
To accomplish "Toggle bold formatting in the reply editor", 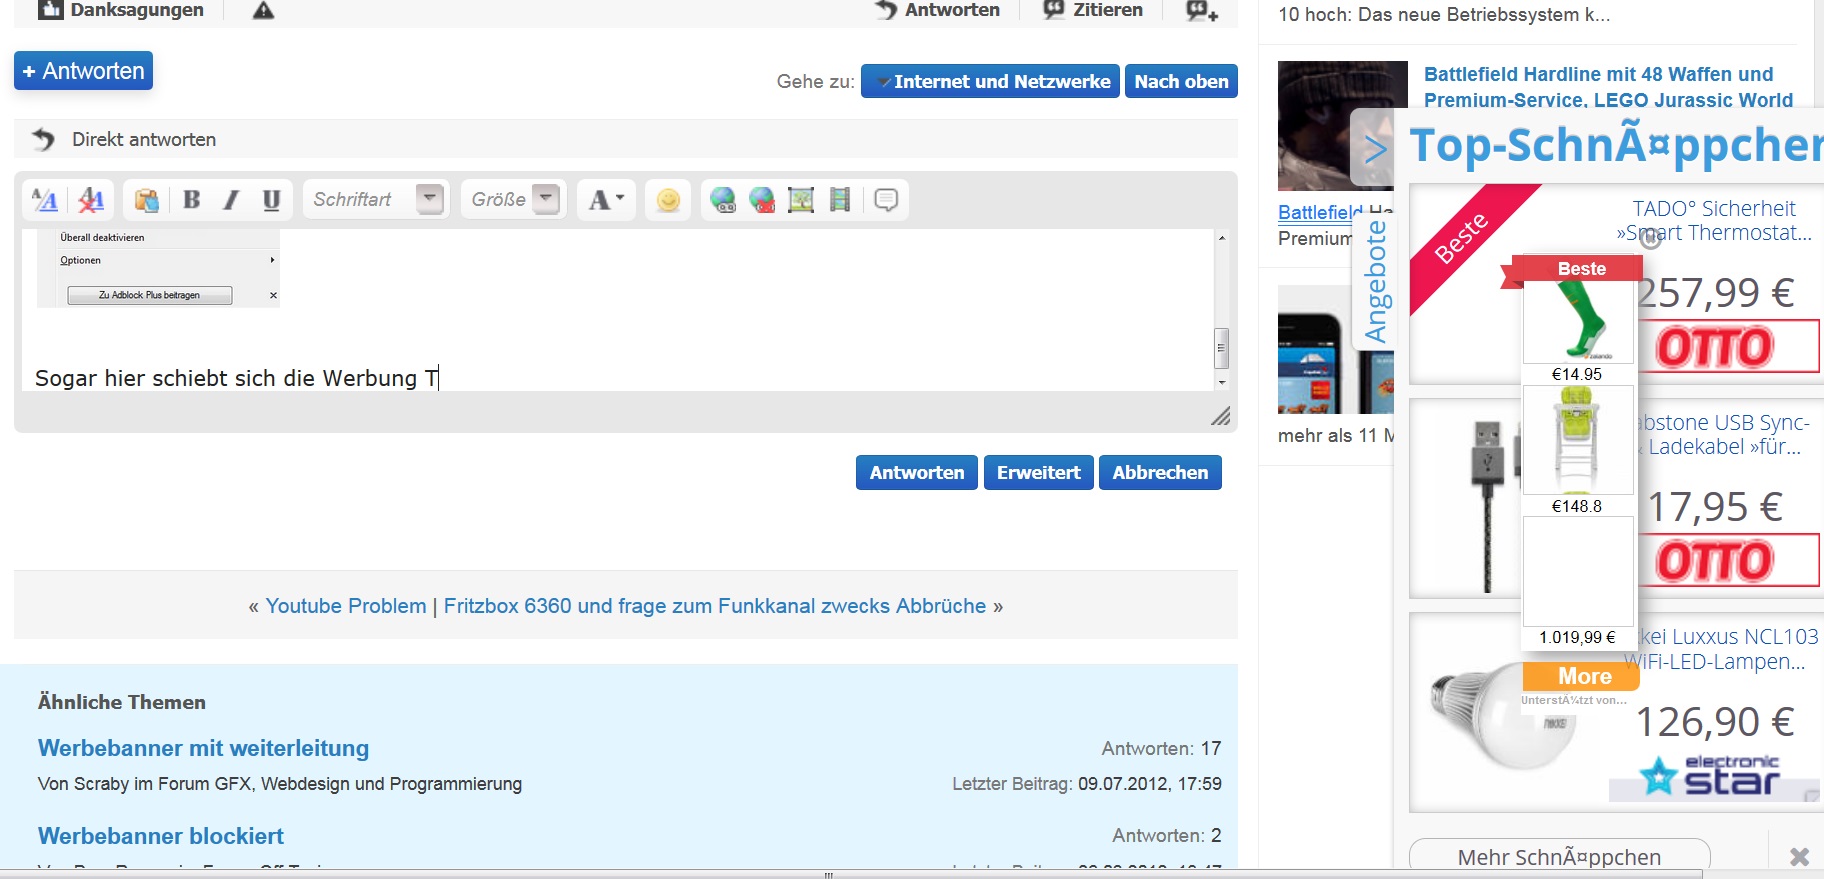I will (192, 200).
